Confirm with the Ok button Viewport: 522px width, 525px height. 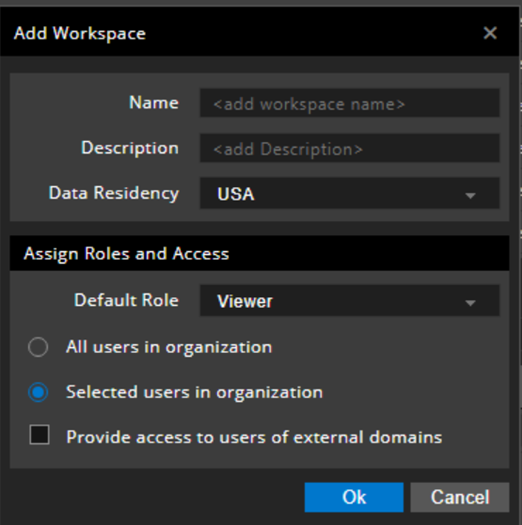pos(354,497)
